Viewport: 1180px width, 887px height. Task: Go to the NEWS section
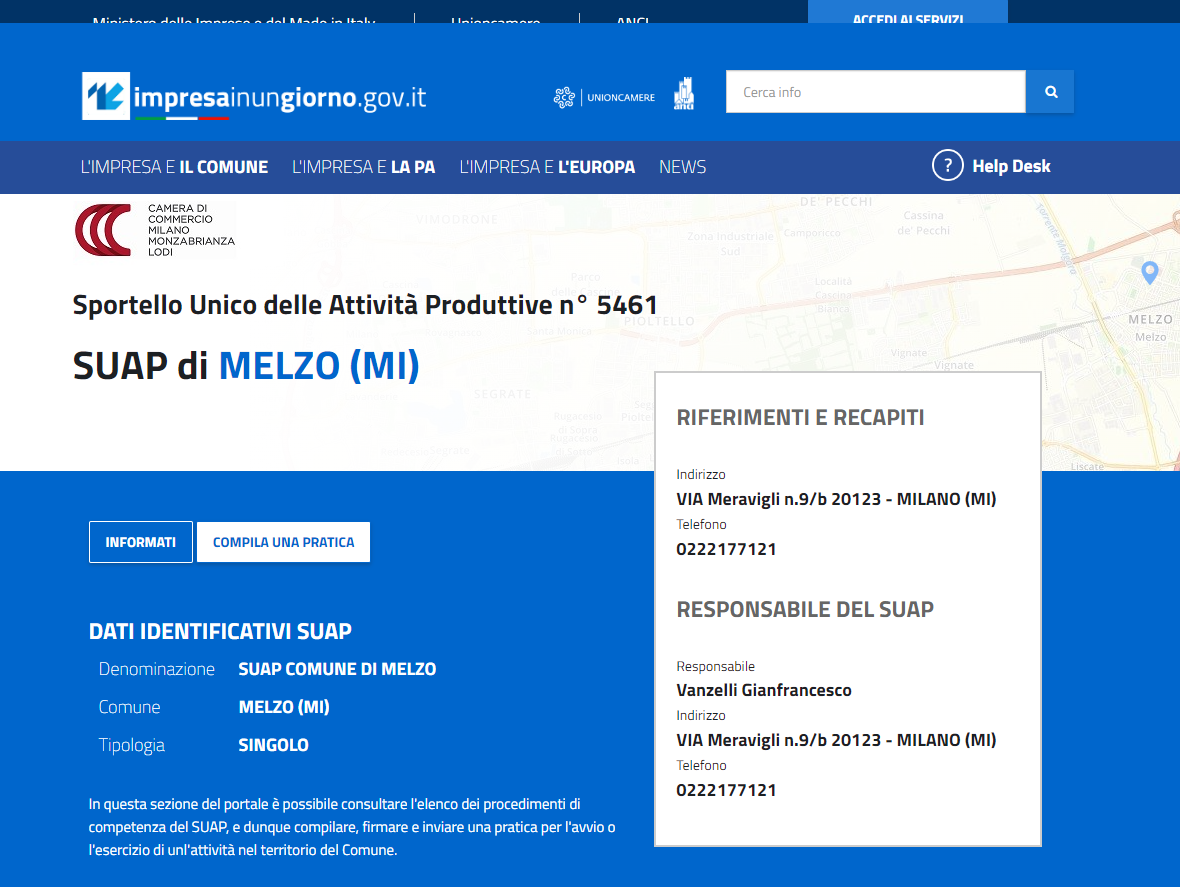click(x=683, y=167)
